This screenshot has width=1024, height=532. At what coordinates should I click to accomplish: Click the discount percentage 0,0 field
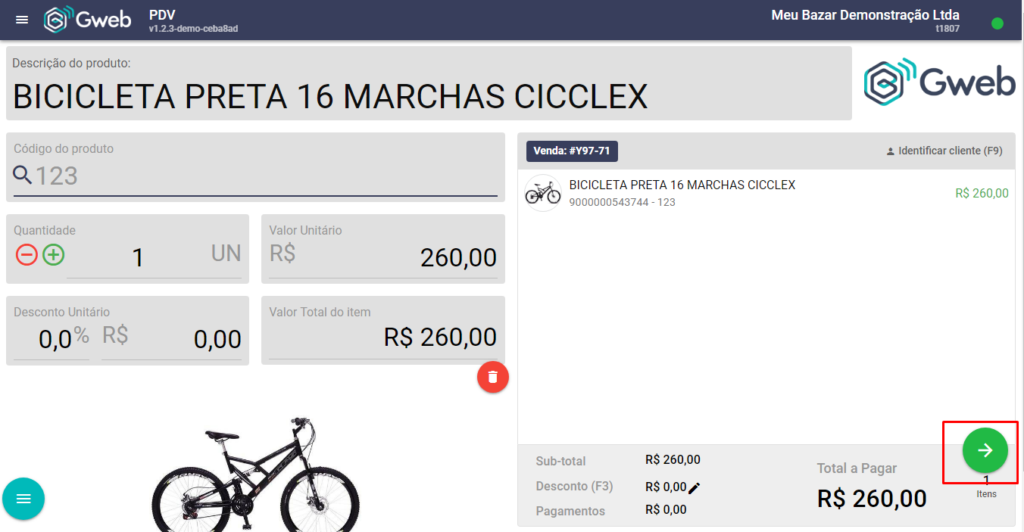(52, 338)
